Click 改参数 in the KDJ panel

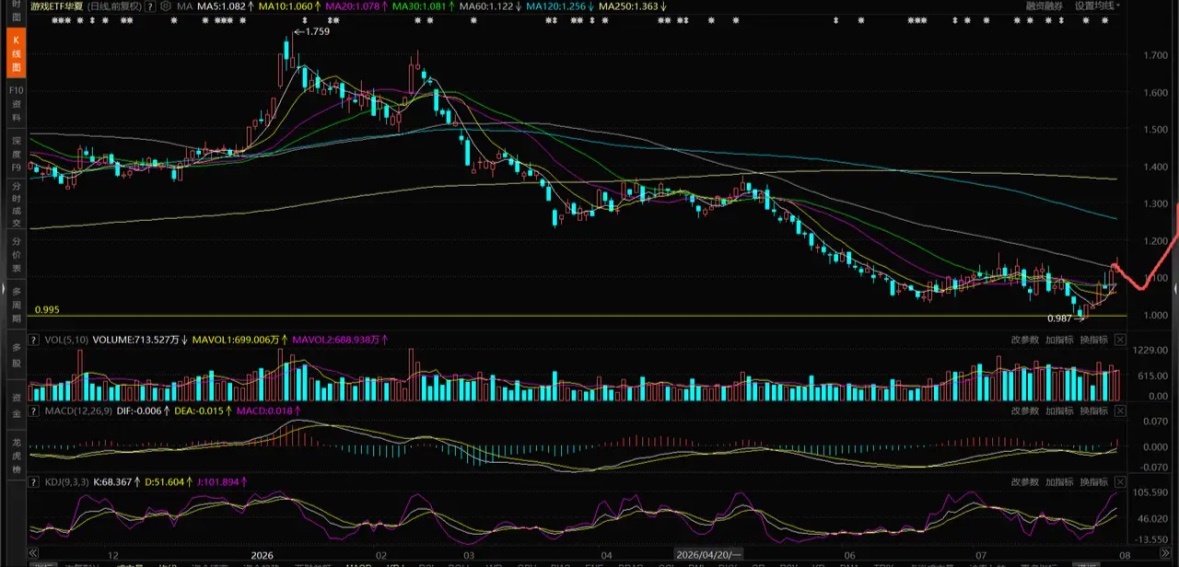(1025, 481)
